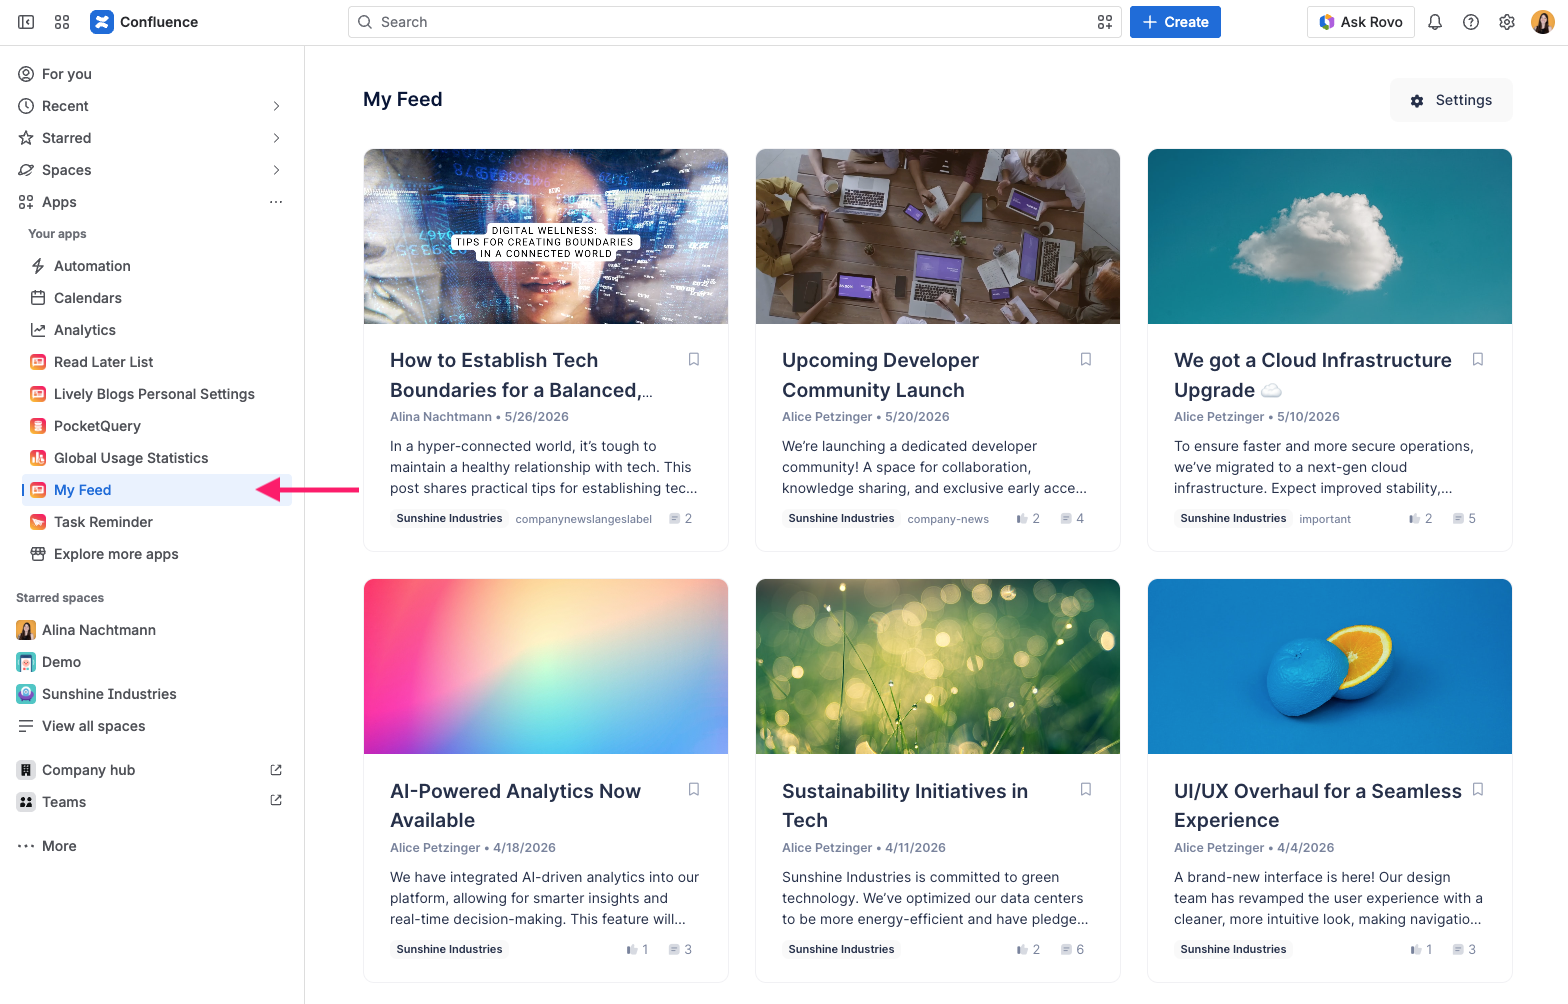
Task: Click comments count on Cloud Infrastructure post
Action: coord(1472,518)
